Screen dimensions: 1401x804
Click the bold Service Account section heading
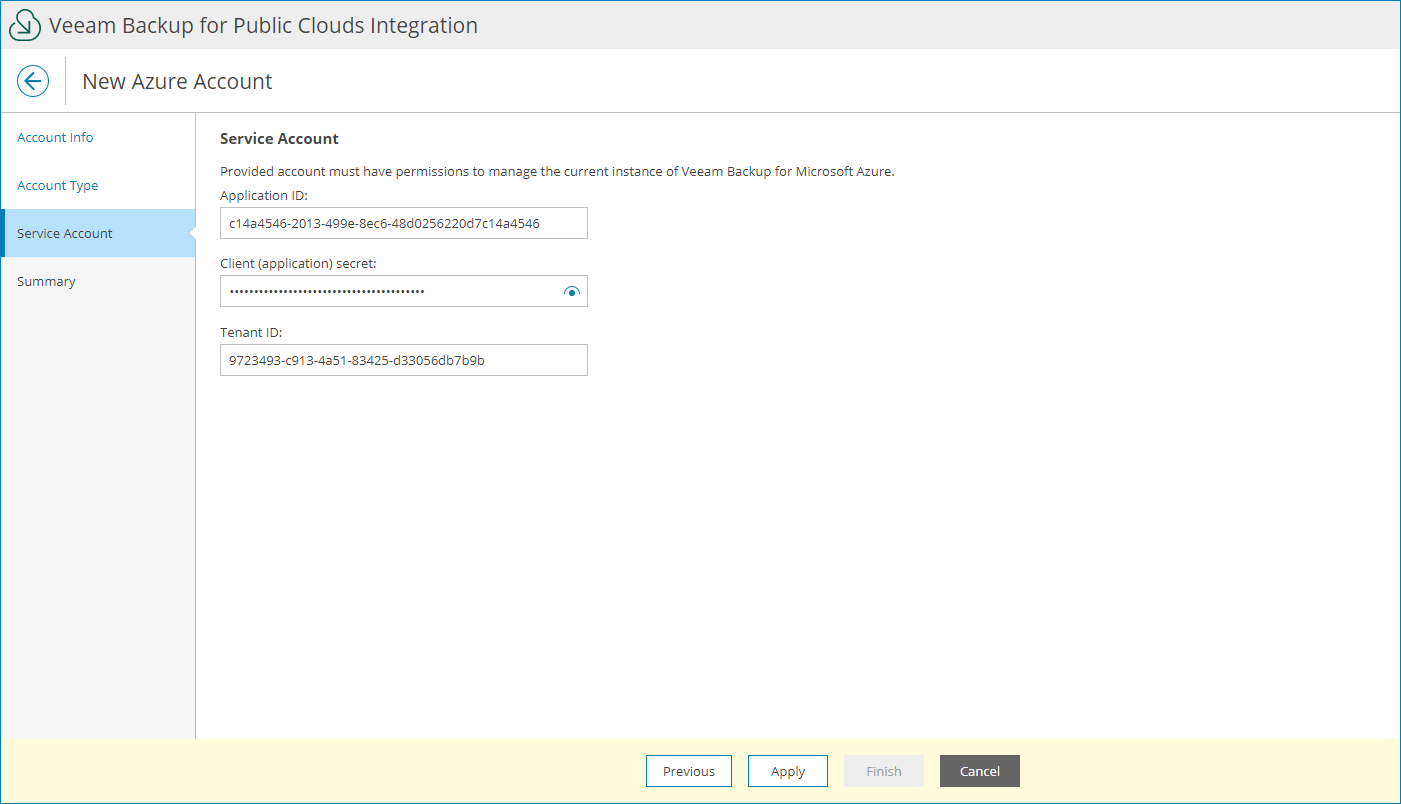(279, 139)
